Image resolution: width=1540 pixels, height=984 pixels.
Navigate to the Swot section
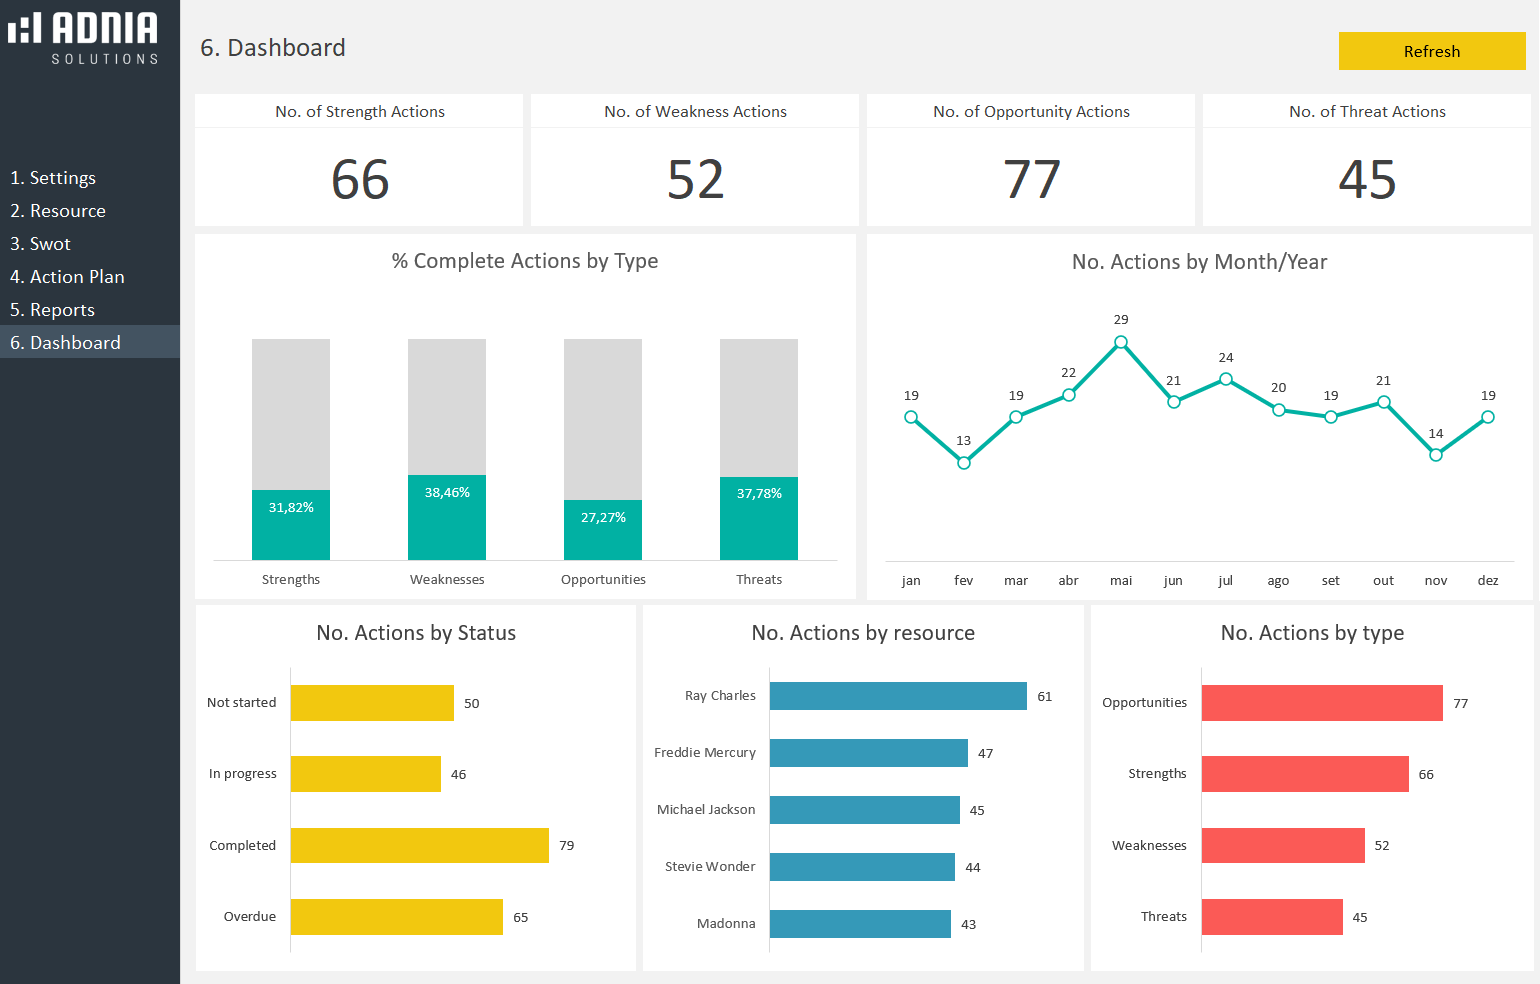coord(40,244)
